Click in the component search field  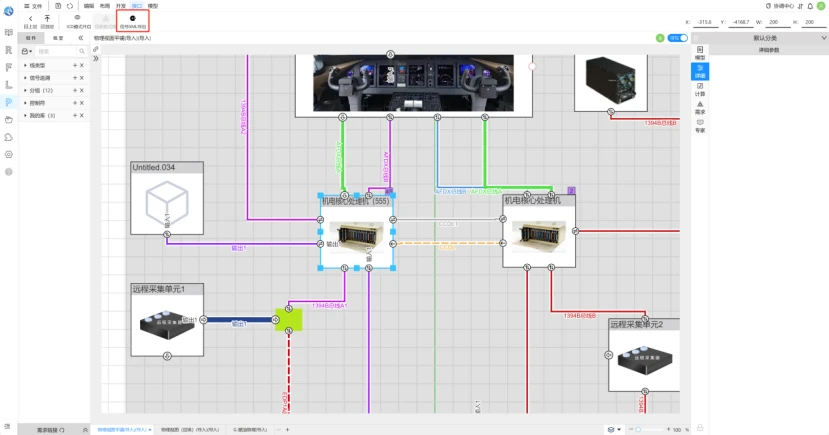[57, 51]
